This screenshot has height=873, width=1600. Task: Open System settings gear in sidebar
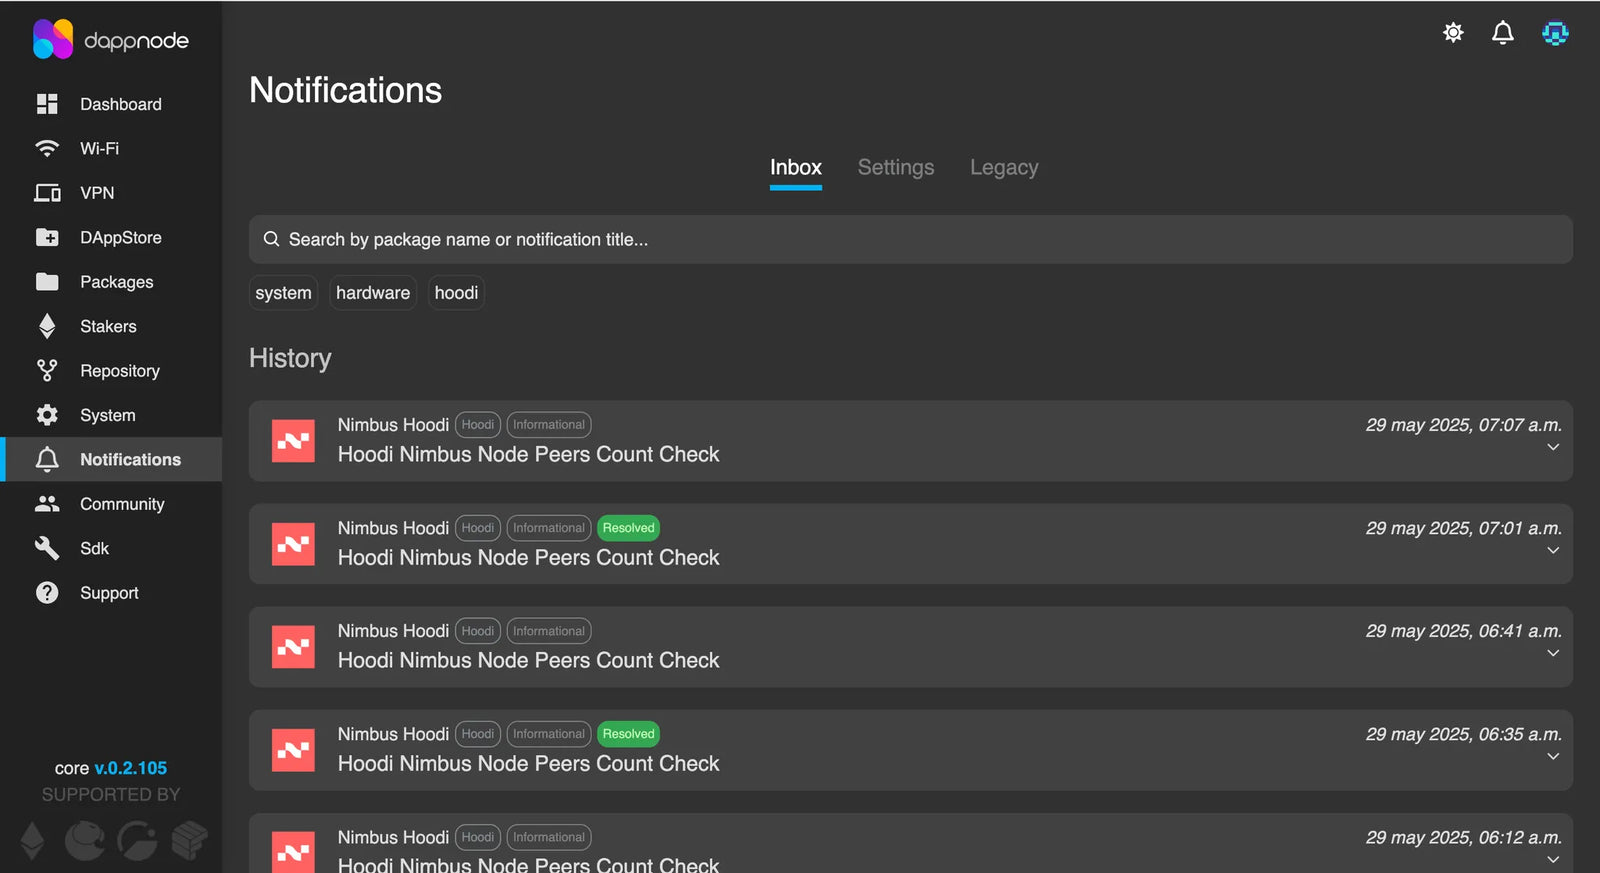coord(47,415)
